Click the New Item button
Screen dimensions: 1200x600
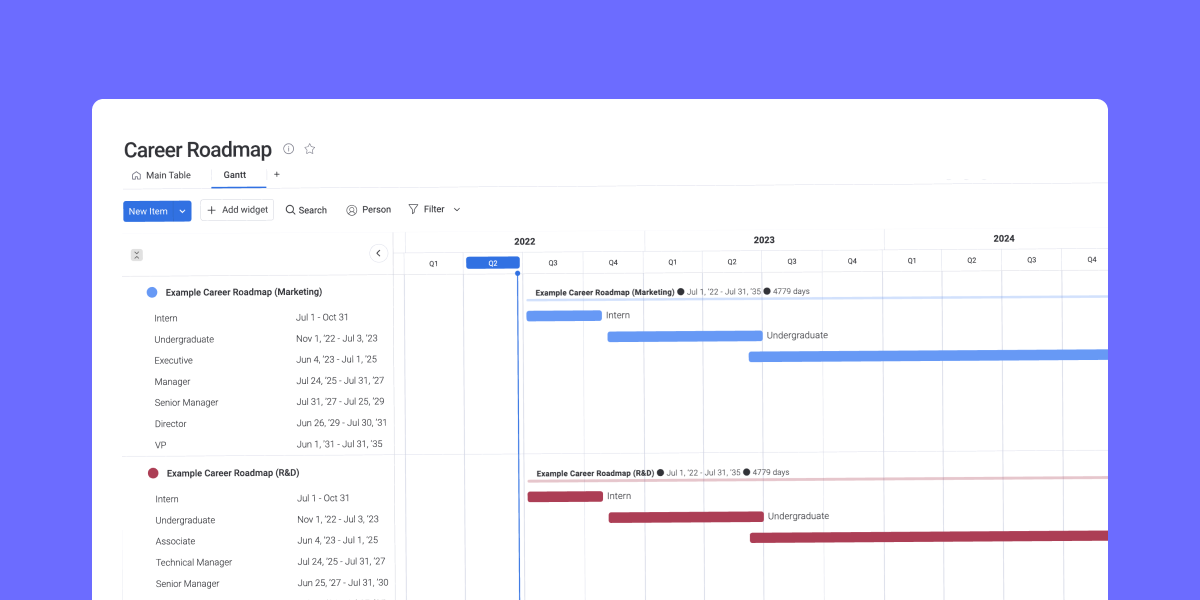[148, 211]
